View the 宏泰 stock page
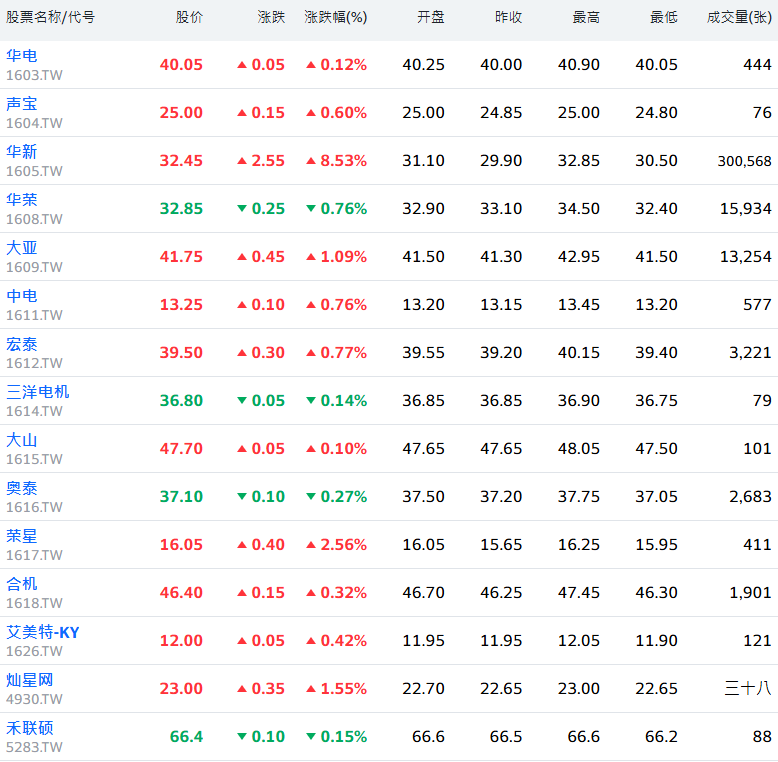The width and height of the screenshot is (778, 762). tap(22, 344)
